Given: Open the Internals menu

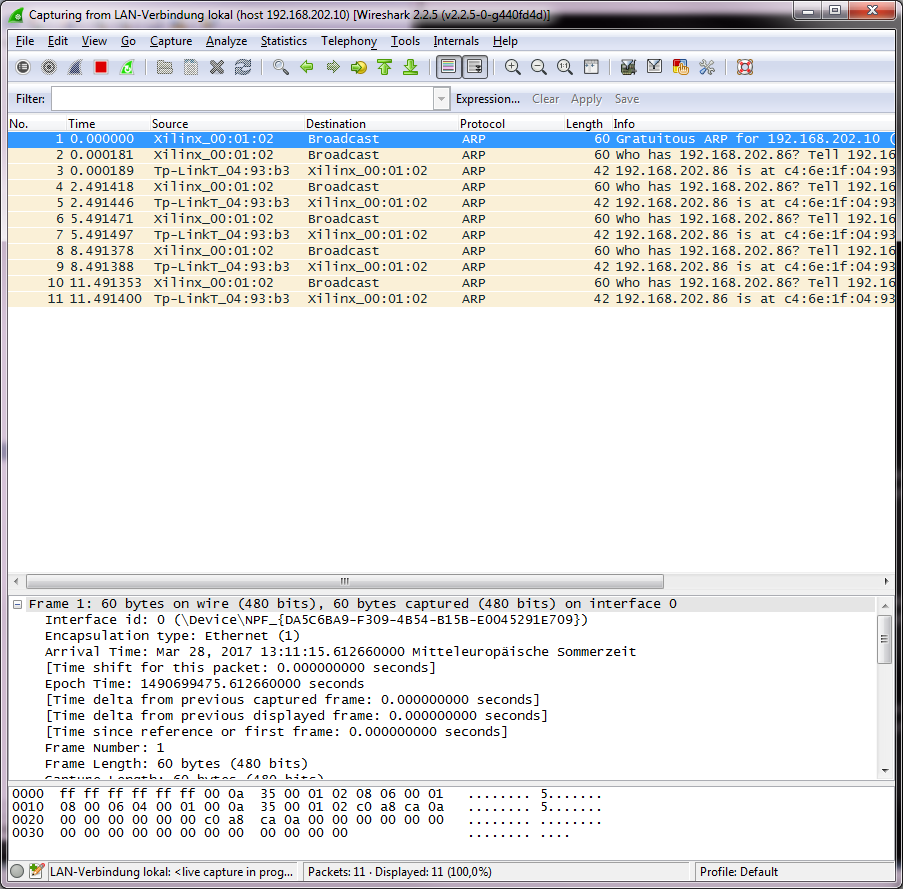Looking at the screenshot, I should click(x=456, y=41).
